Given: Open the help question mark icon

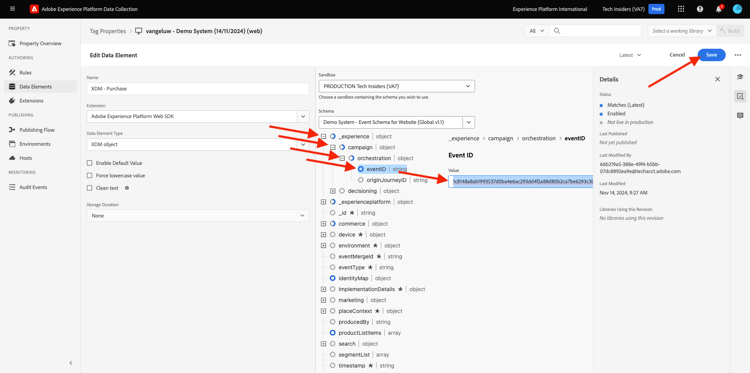Looking at the screenshot, I should (x=700, y=9).
